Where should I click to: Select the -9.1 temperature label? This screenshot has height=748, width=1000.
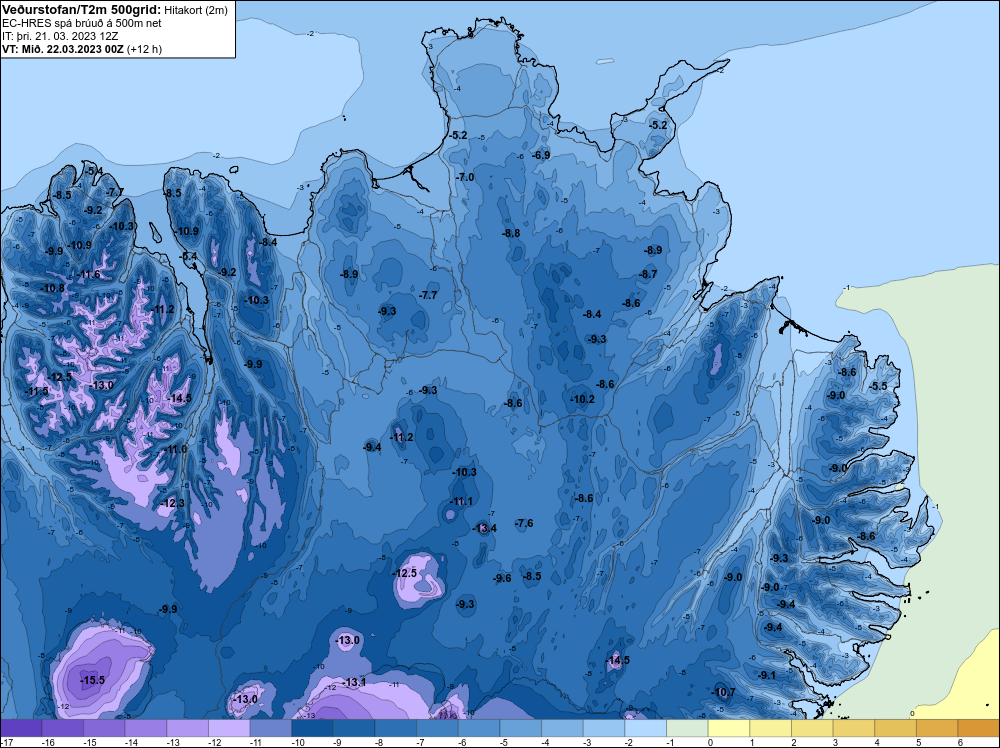[x=767, y=675]
